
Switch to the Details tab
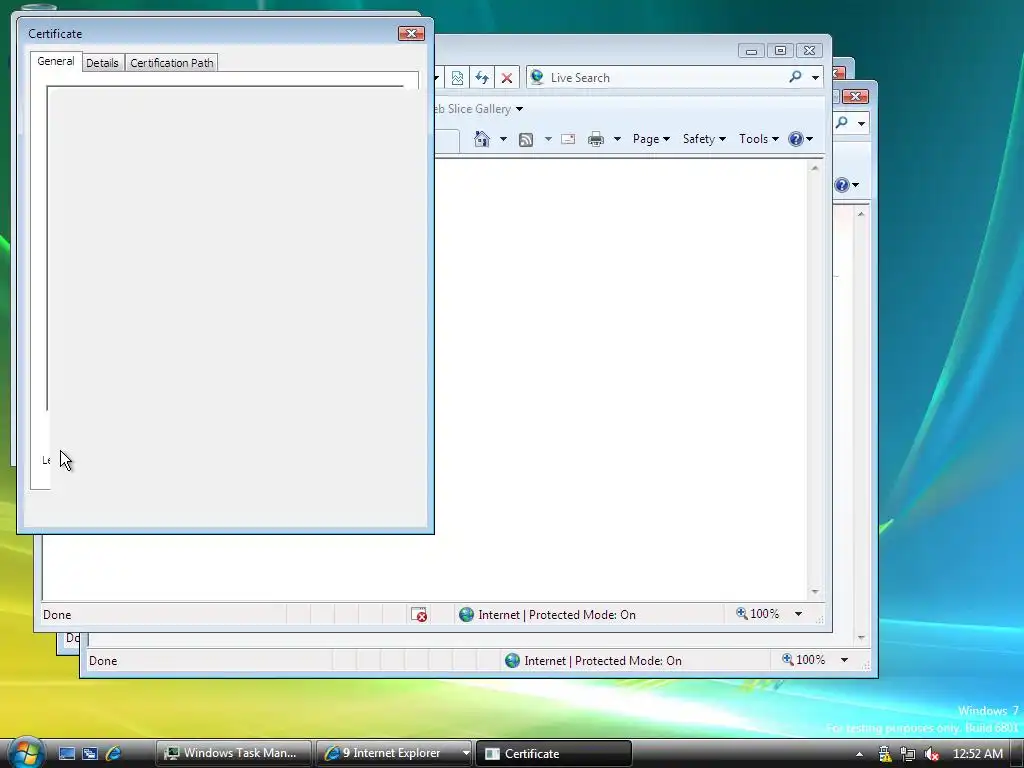tap(103, 63)
